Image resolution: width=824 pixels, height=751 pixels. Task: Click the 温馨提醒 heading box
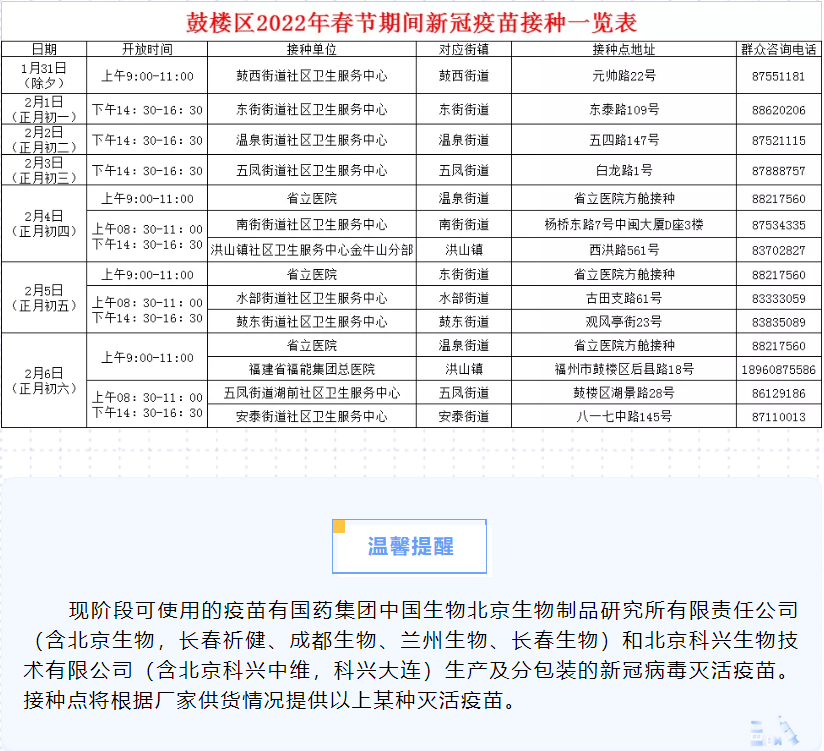coord(409,546)
